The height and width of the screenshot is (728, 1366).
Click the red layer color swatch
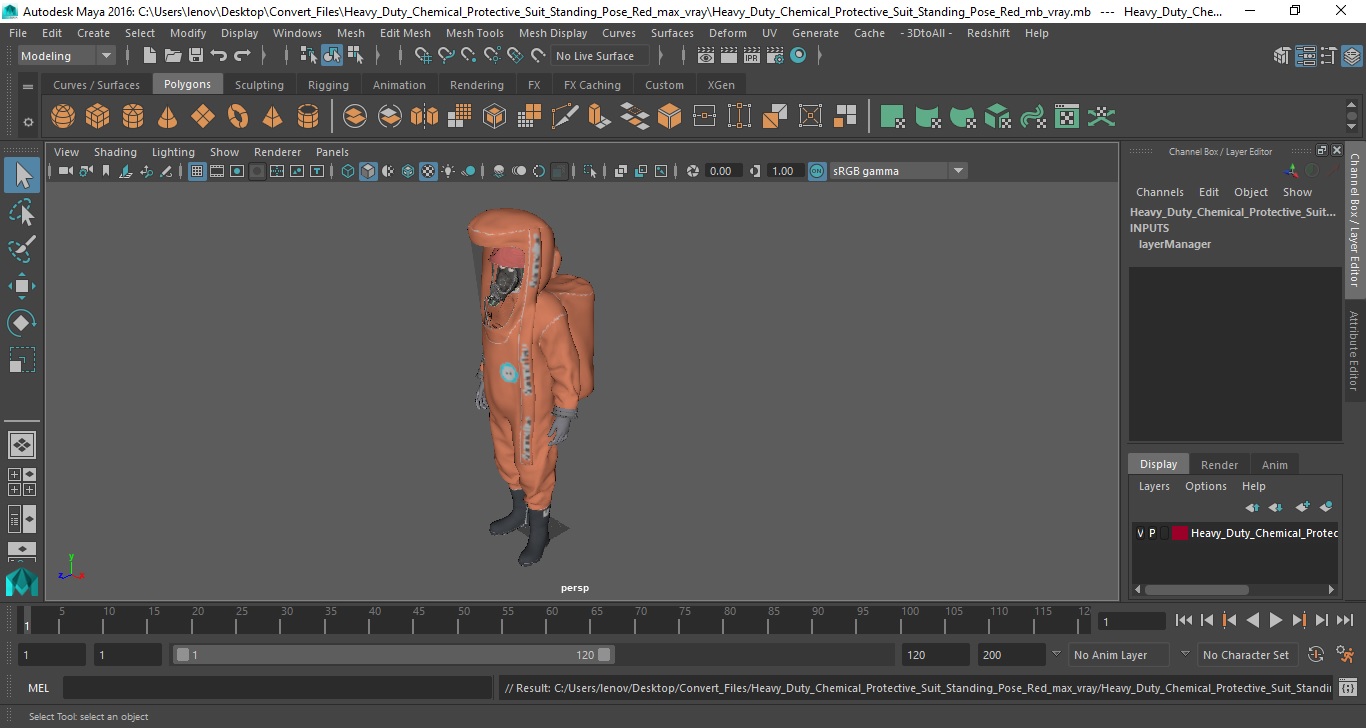pyautogui.click(x=1179, y=533)
